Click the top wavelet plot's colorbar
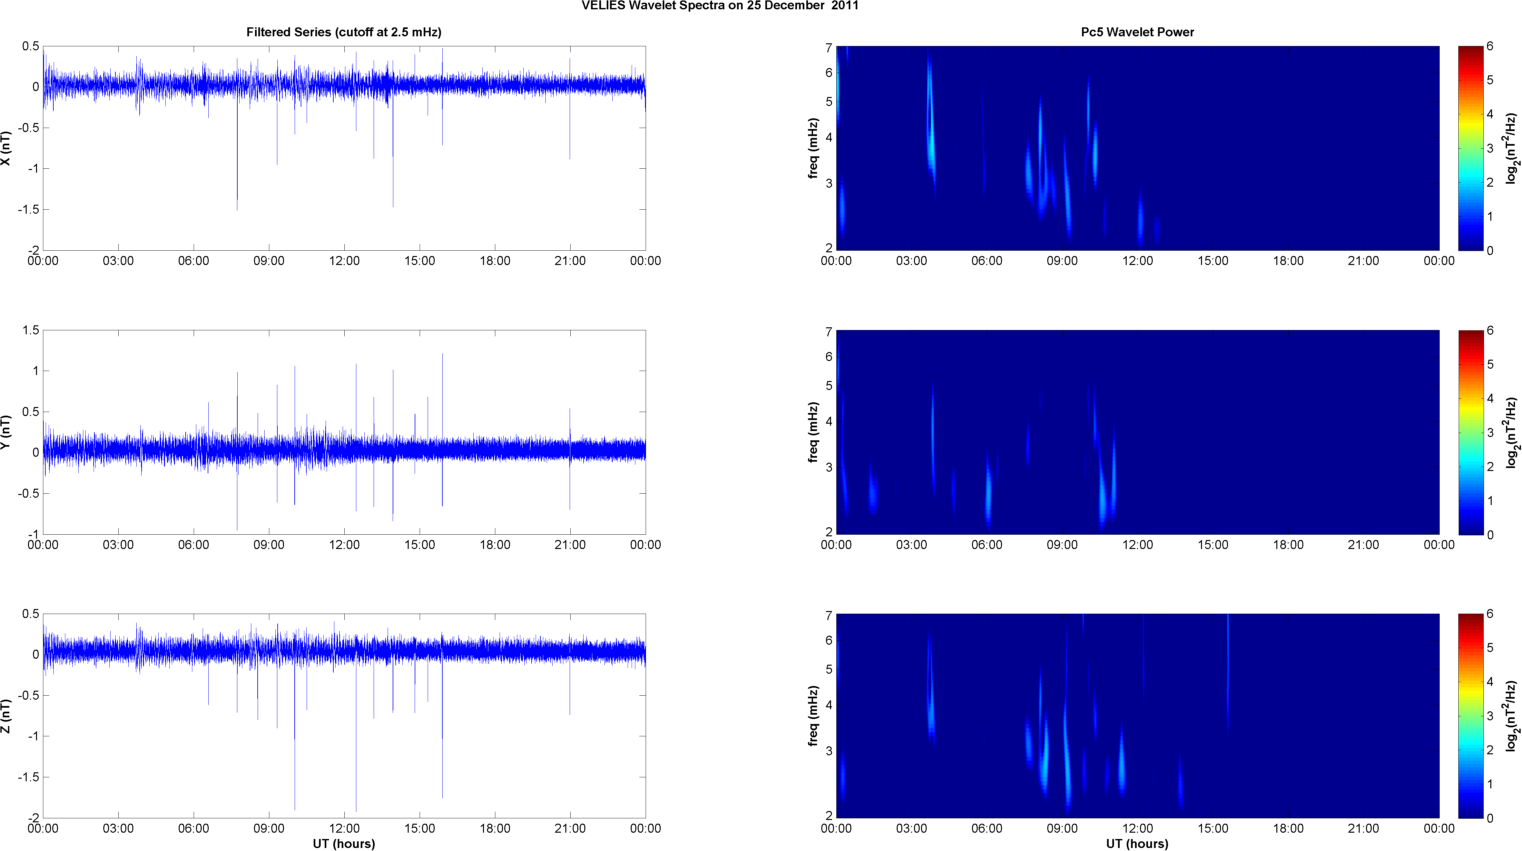This screenshot has height=851, width=1522. [x=1470, y=148]
